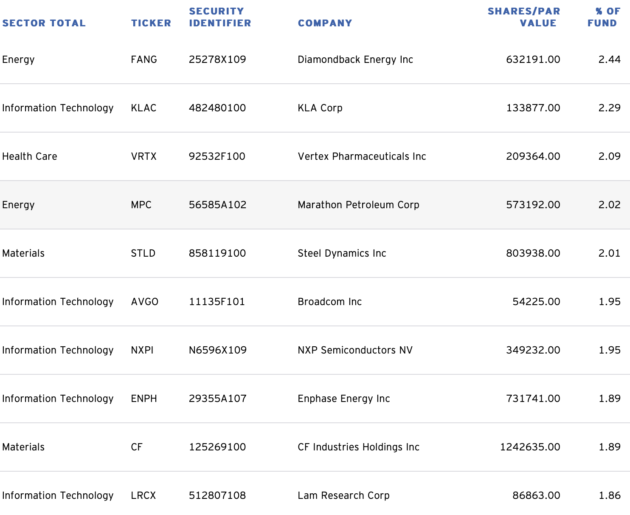Viewport: 630px width, 515px height.
Task: Click the SECTOR TOTAL column header
Action: click(44, 23)
